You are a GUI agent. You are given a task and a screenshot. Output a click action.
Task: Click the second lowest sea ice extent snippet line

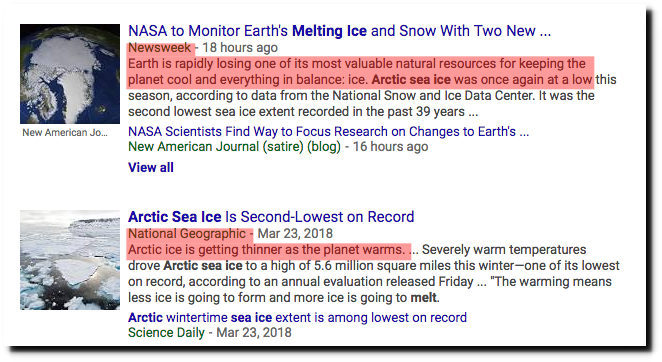[303, 112]
